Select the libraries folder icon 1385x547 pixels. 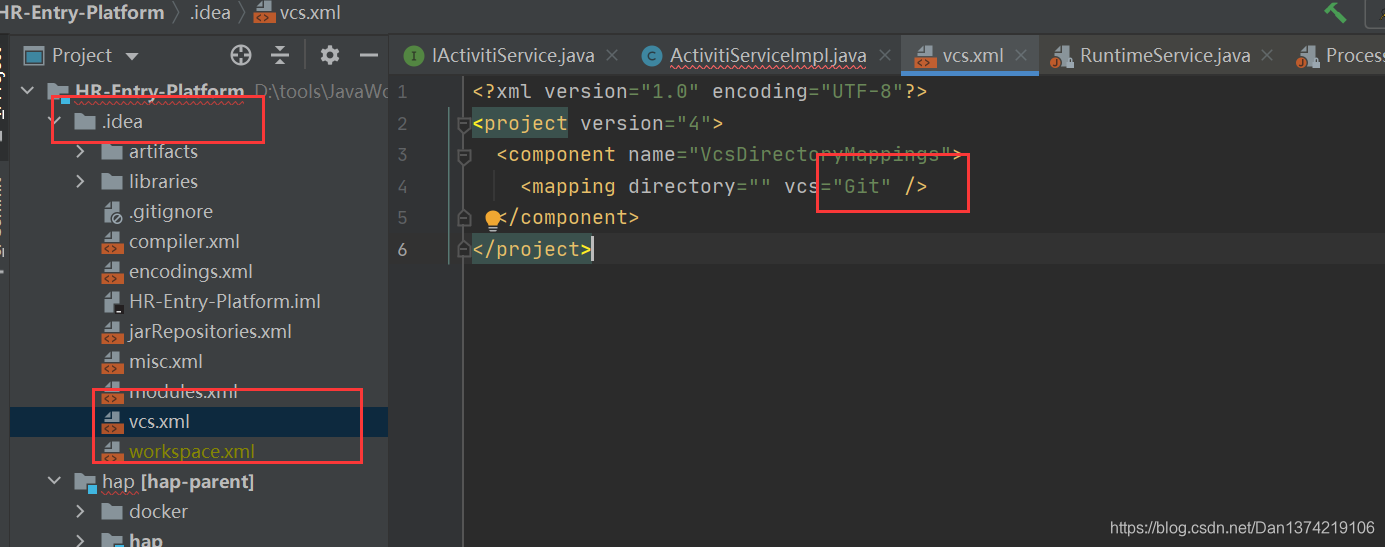(112, 182)
